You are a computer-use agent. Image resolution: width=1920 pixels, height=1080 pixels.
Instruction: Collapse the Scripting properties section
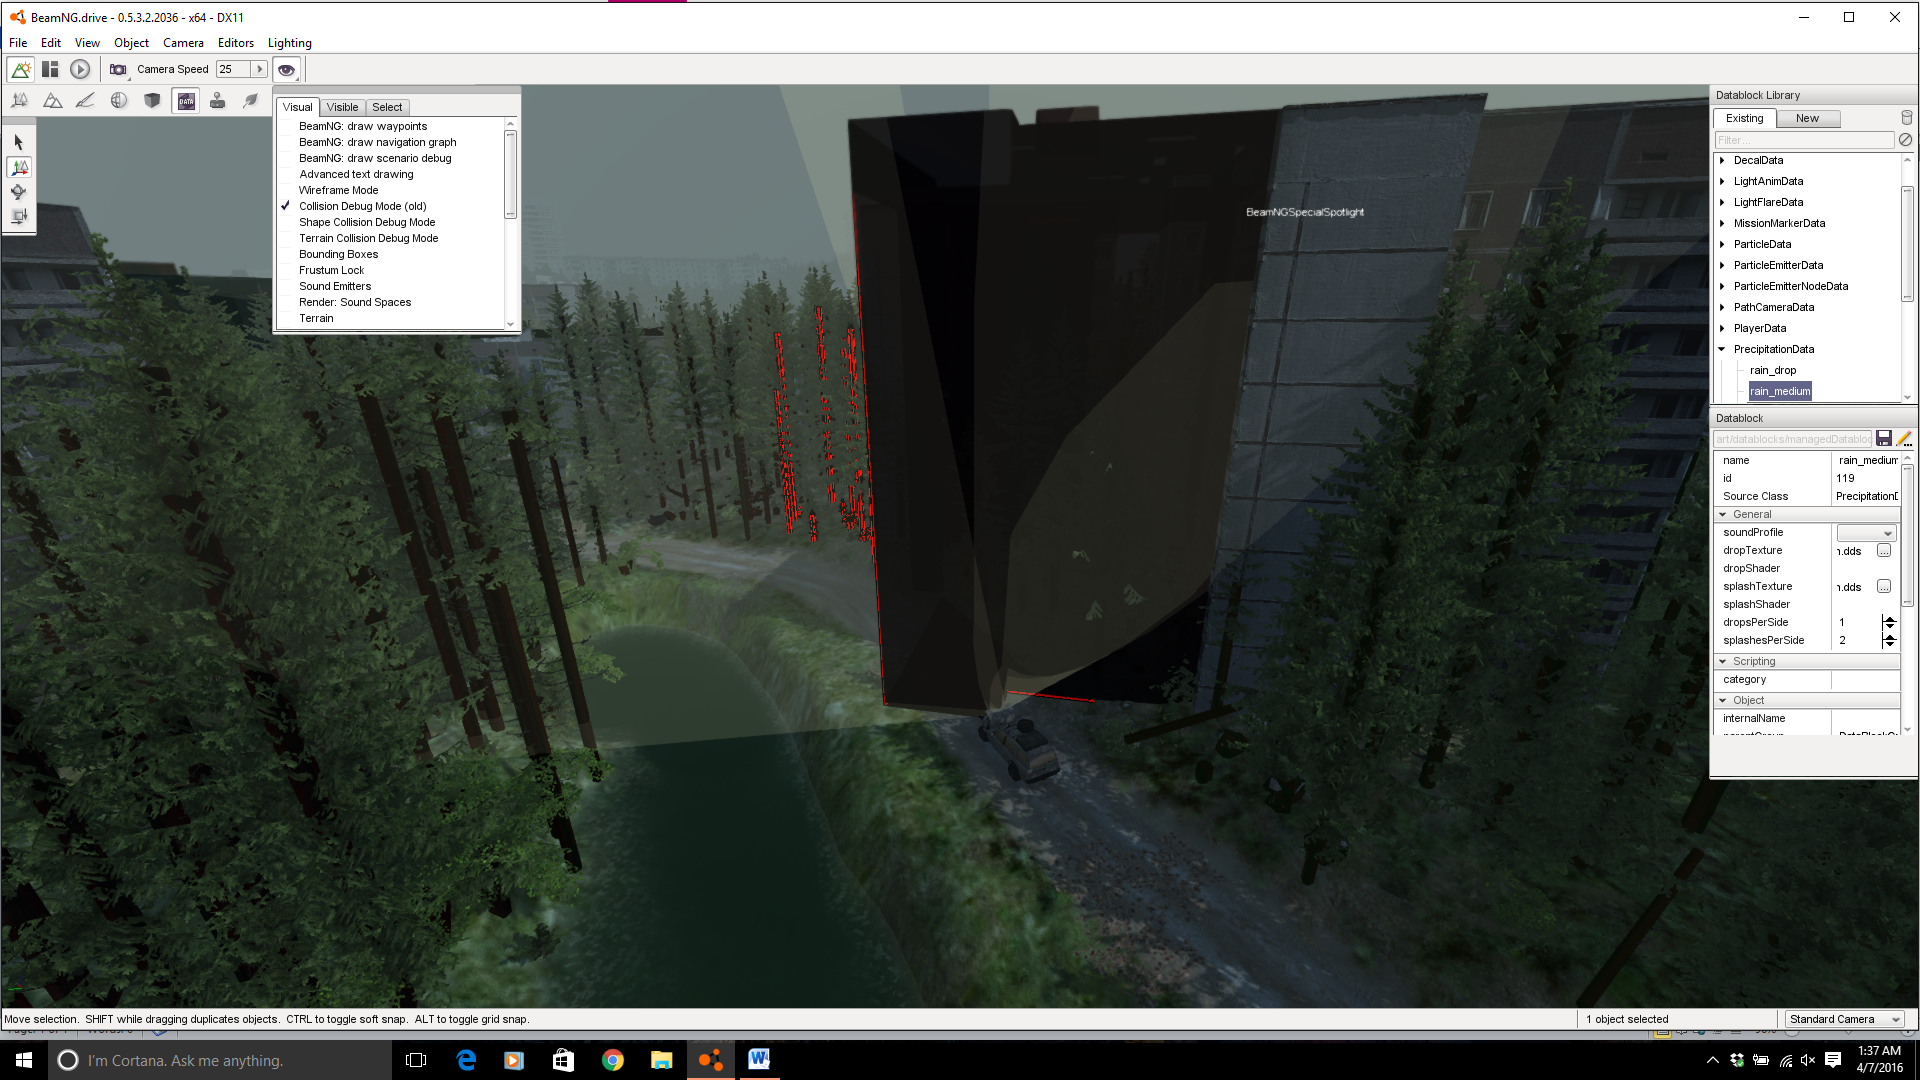pos(1723,661)
